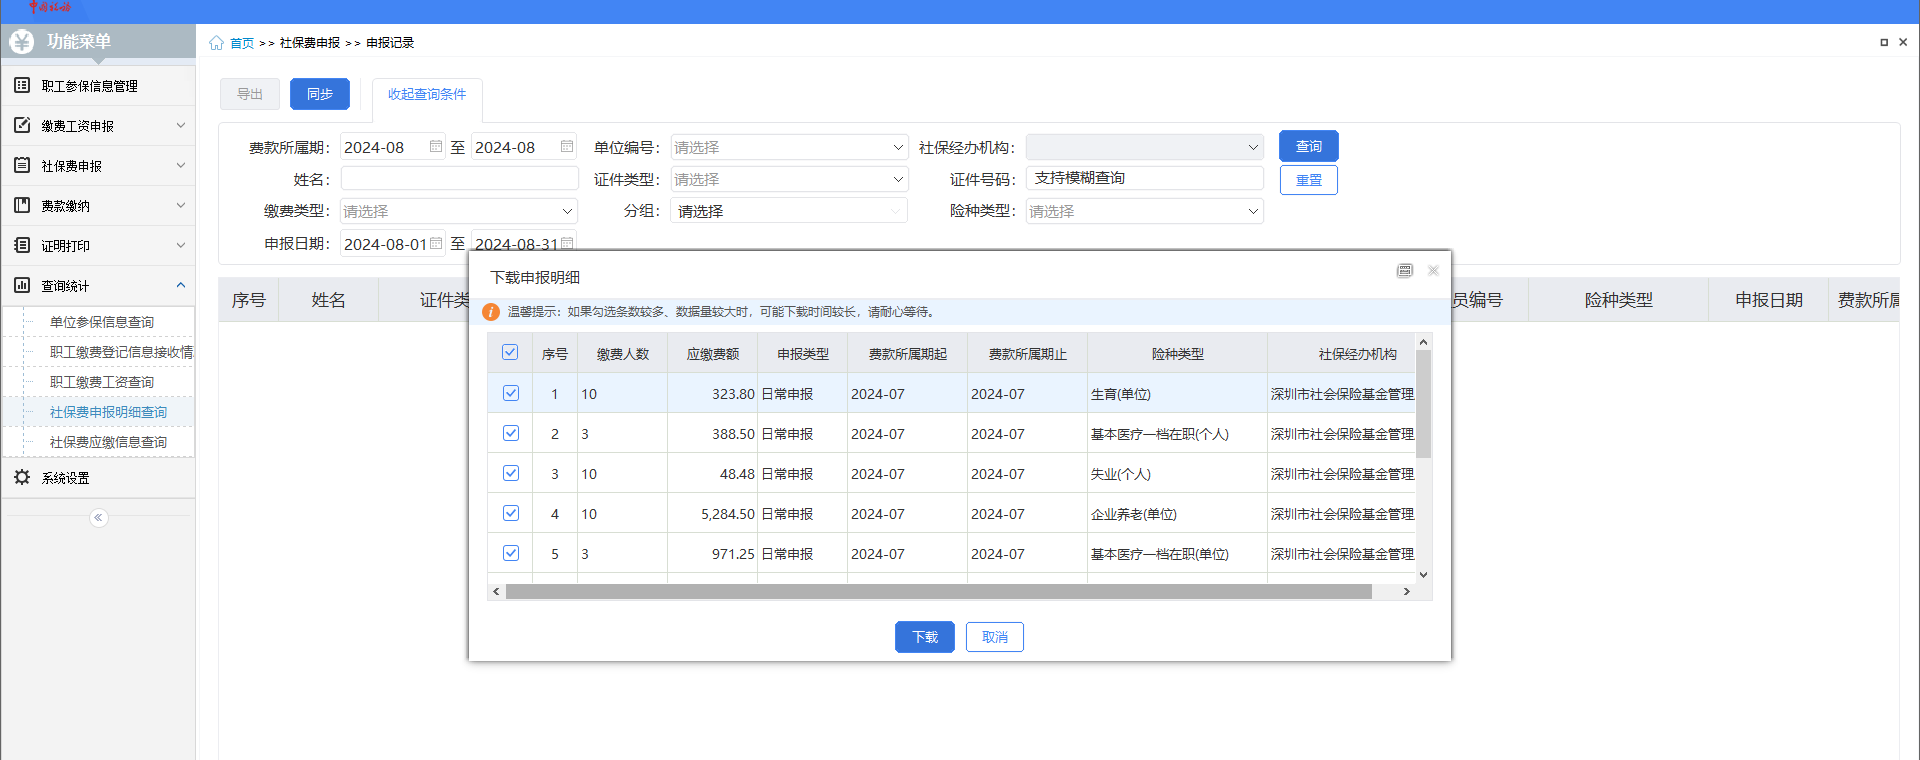Click the 取消 button in dialog
Image resolution: width=1920 pixels, height=760 pixels.
coord(994,637)
